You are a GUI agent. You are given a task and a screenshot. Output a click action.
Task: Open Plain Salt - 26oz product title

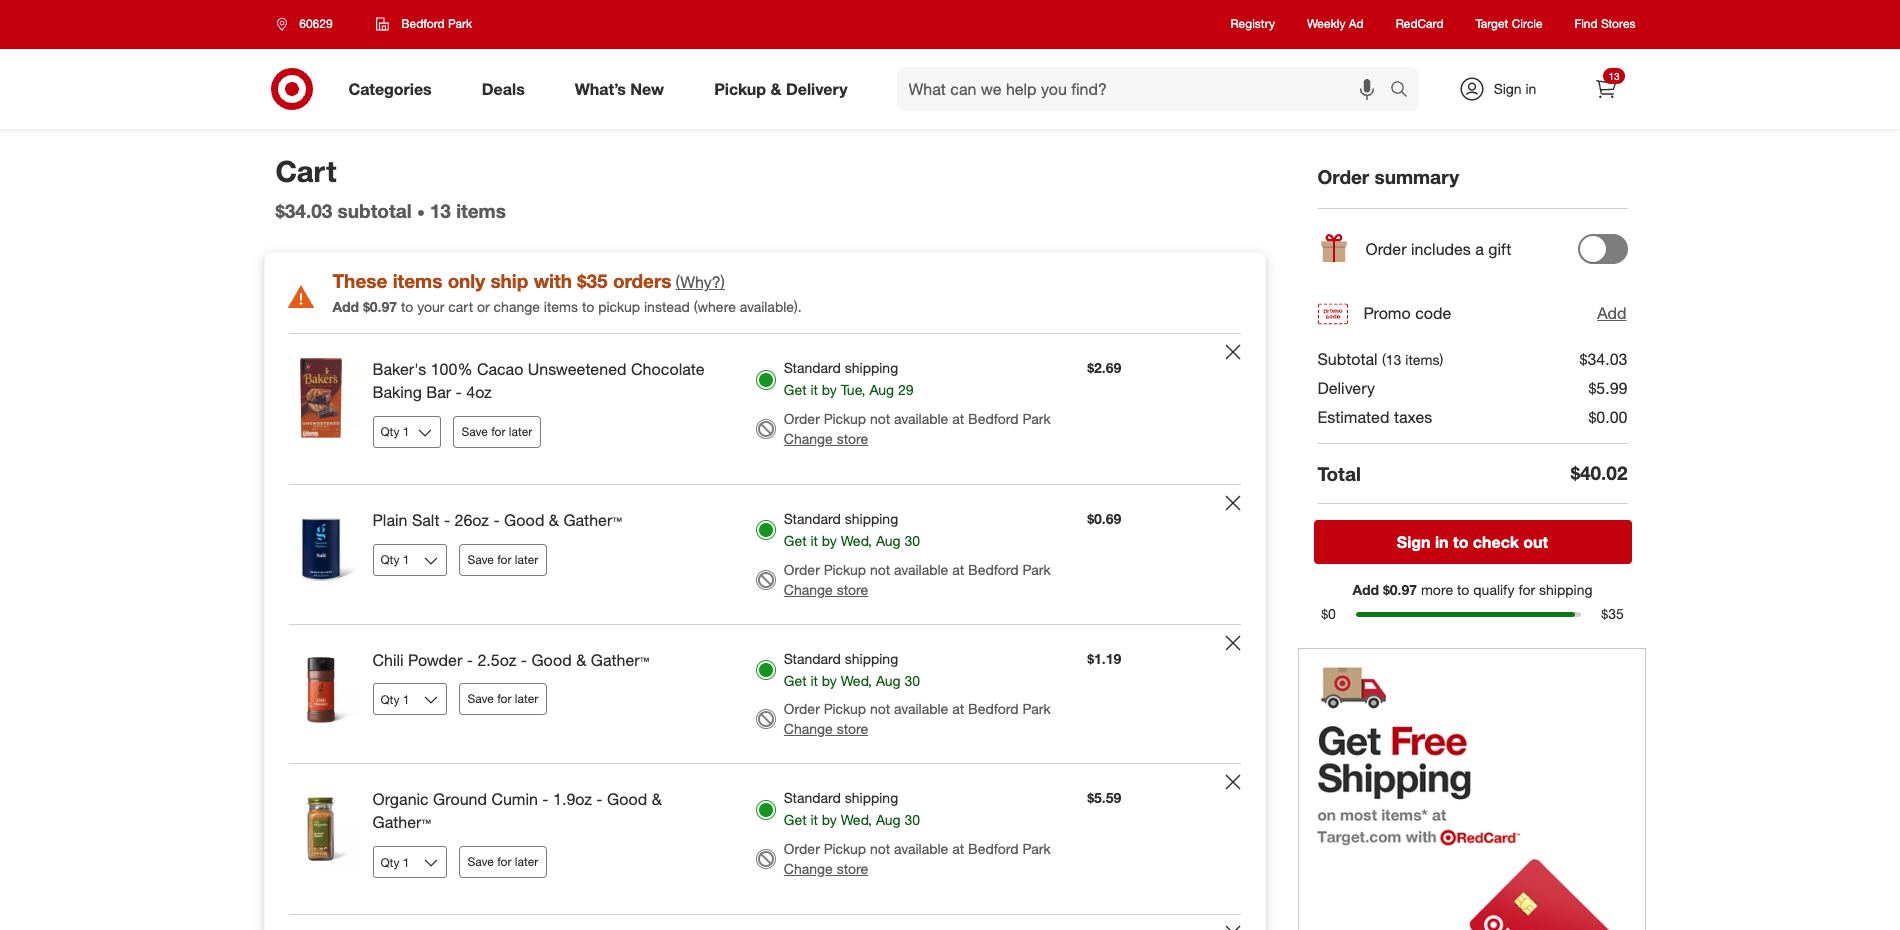[x=498, y=520]
